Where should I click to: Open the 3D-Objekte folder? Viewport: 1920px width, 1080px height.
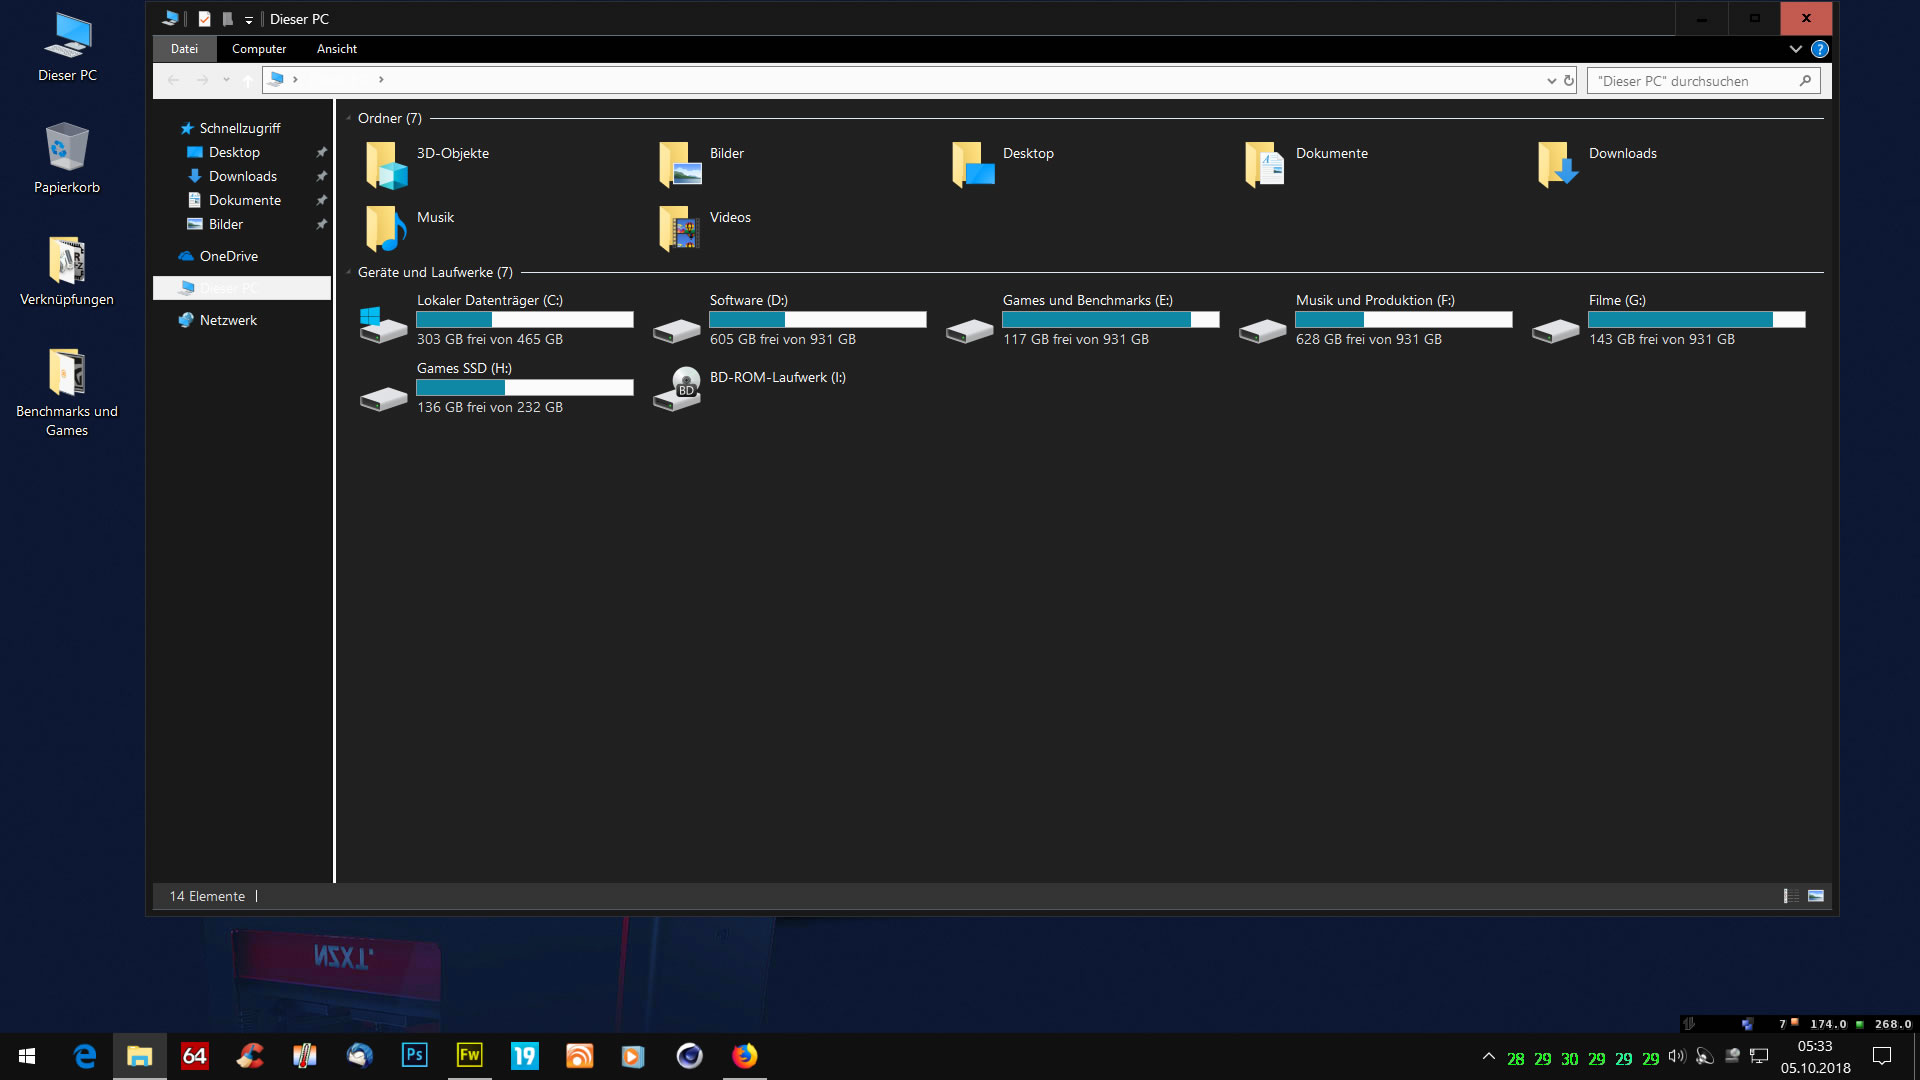pyautogui.click(x=387, y=165)
